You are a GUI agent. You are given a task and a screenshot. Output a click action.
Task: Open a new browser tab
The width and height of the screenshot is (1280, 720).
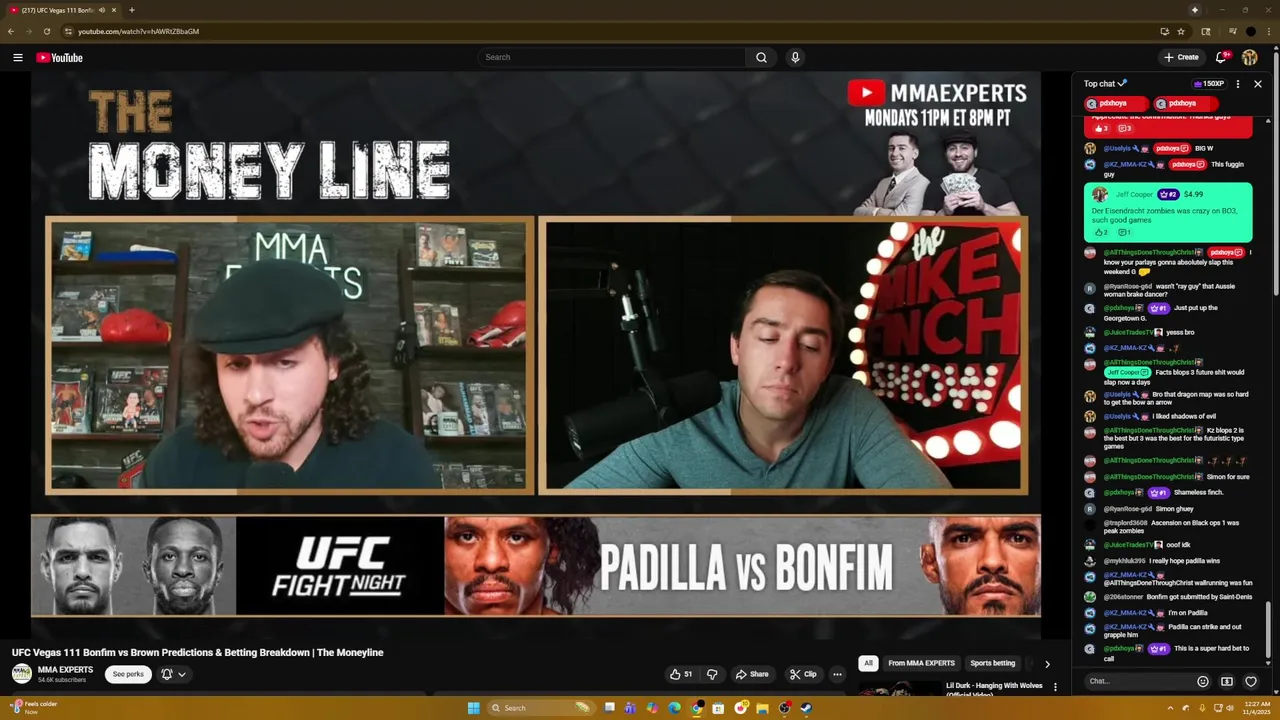[x=131, y=10]
